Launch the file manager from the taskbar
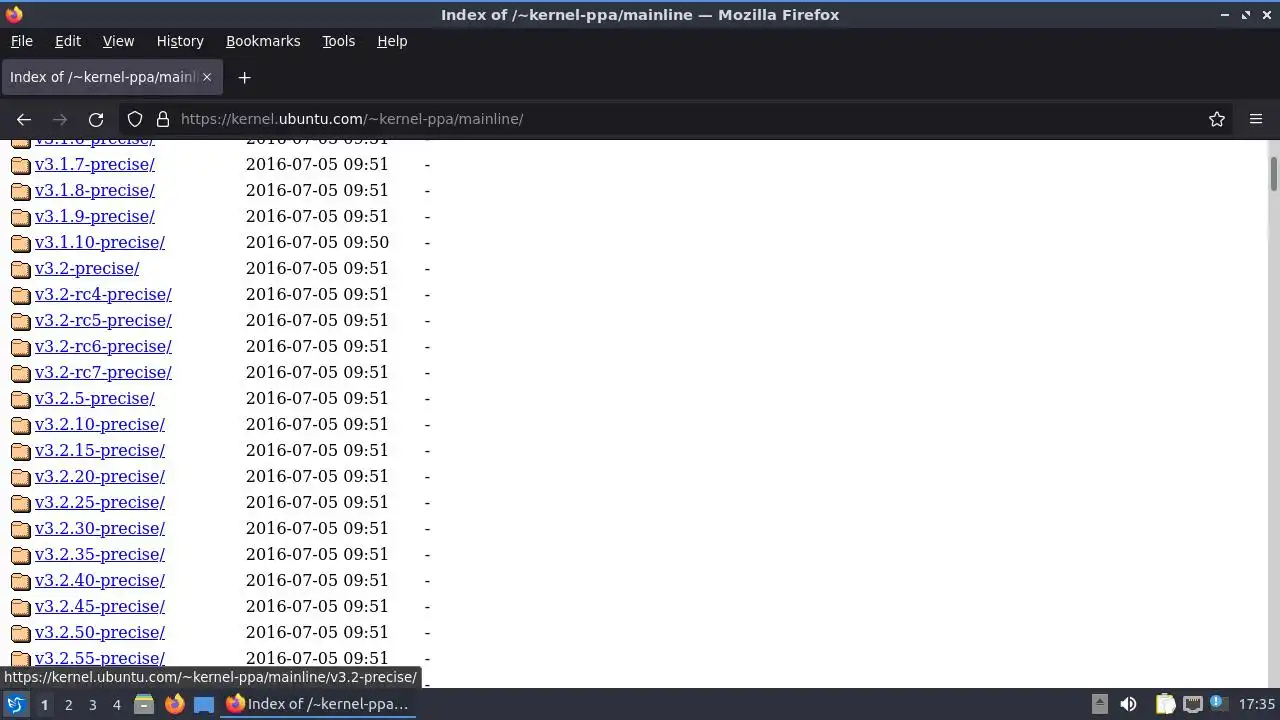The image size is (1280, 720). [x=144, y=704]
